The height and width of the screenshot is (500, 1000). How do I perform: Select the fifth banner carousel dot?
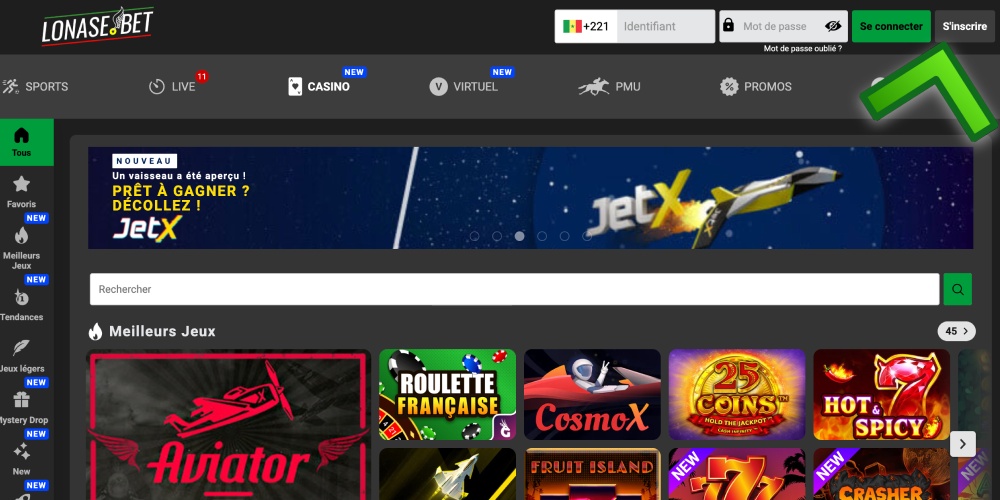click(564, 236)
